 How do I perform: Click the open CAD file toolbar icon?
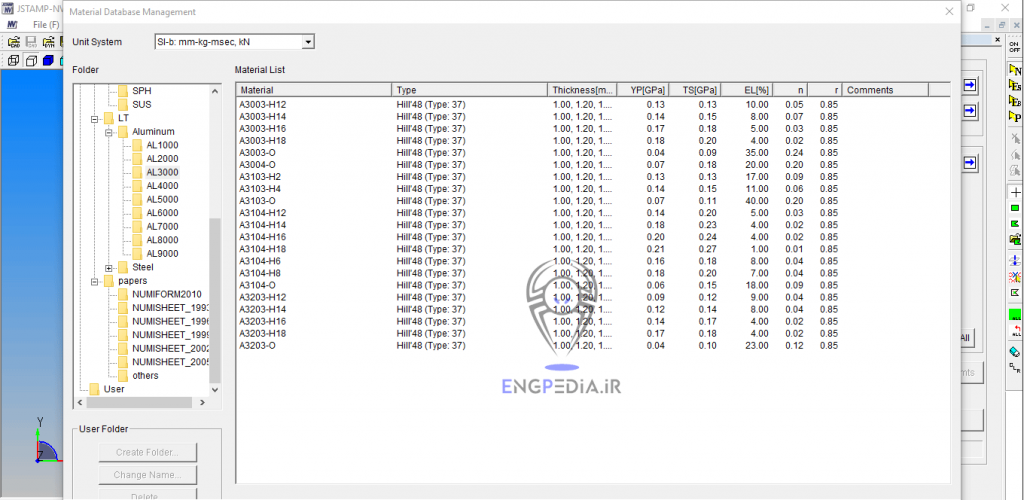(15, 43)
